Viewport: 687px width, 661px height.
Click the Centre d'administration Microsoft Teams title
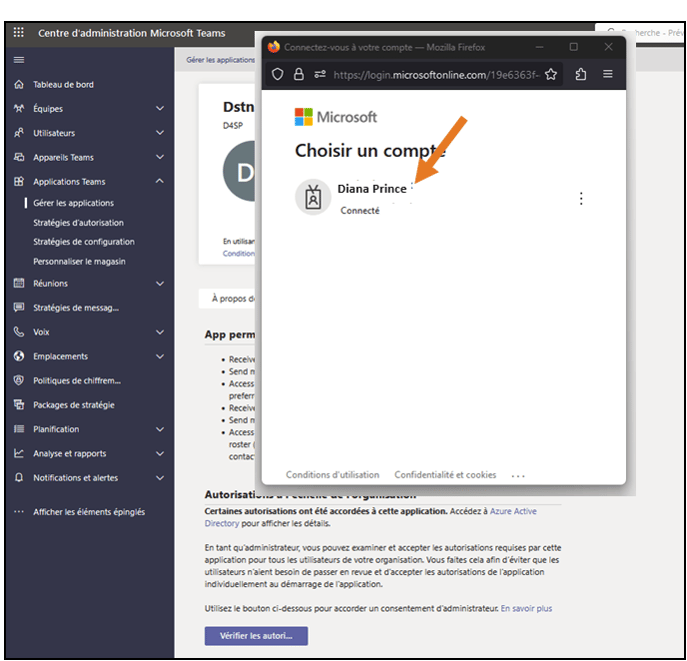131,33
